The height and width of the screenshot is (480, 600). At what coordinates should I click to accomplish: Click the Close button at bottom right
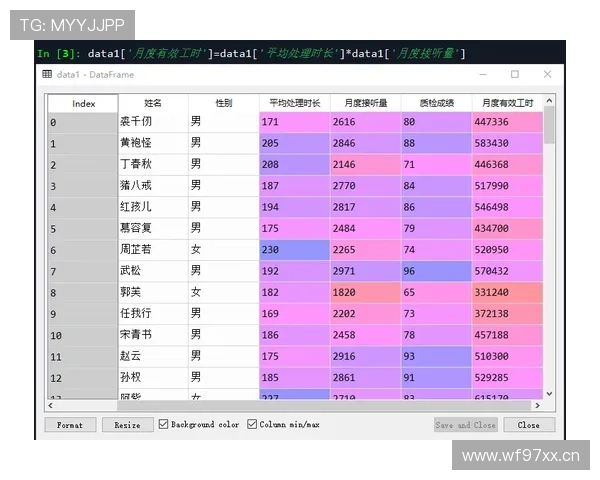tap(529, 425)
